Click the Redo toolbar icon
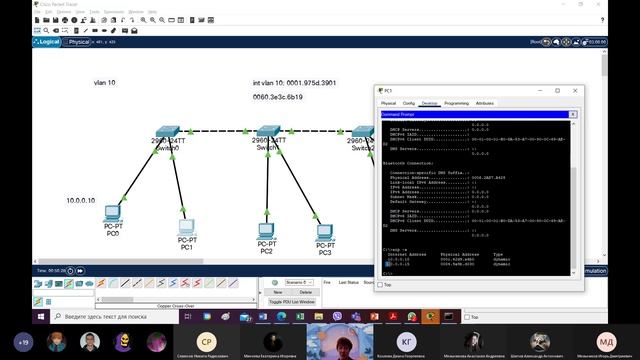 click(x=132, y=20)
